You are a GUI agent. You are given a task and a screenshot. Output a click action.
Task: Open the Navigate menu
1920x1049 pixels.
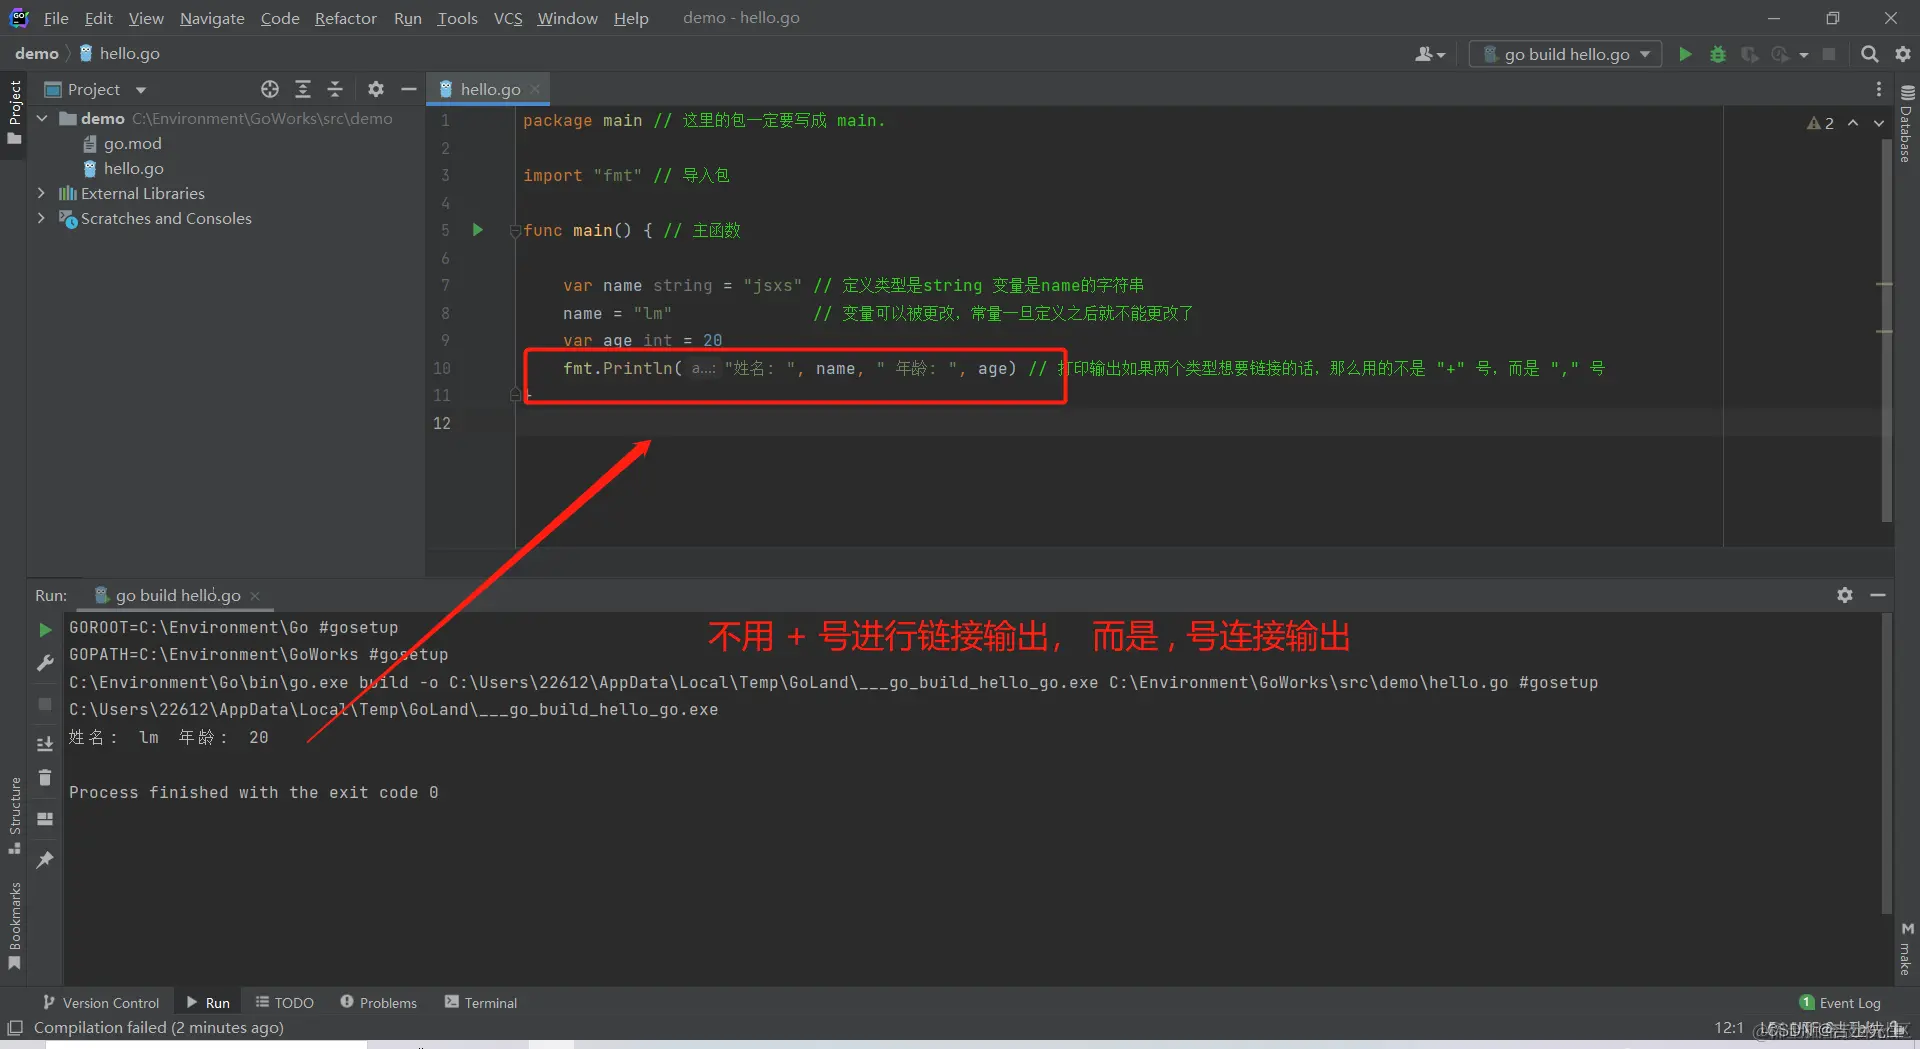tap(212, 18)
